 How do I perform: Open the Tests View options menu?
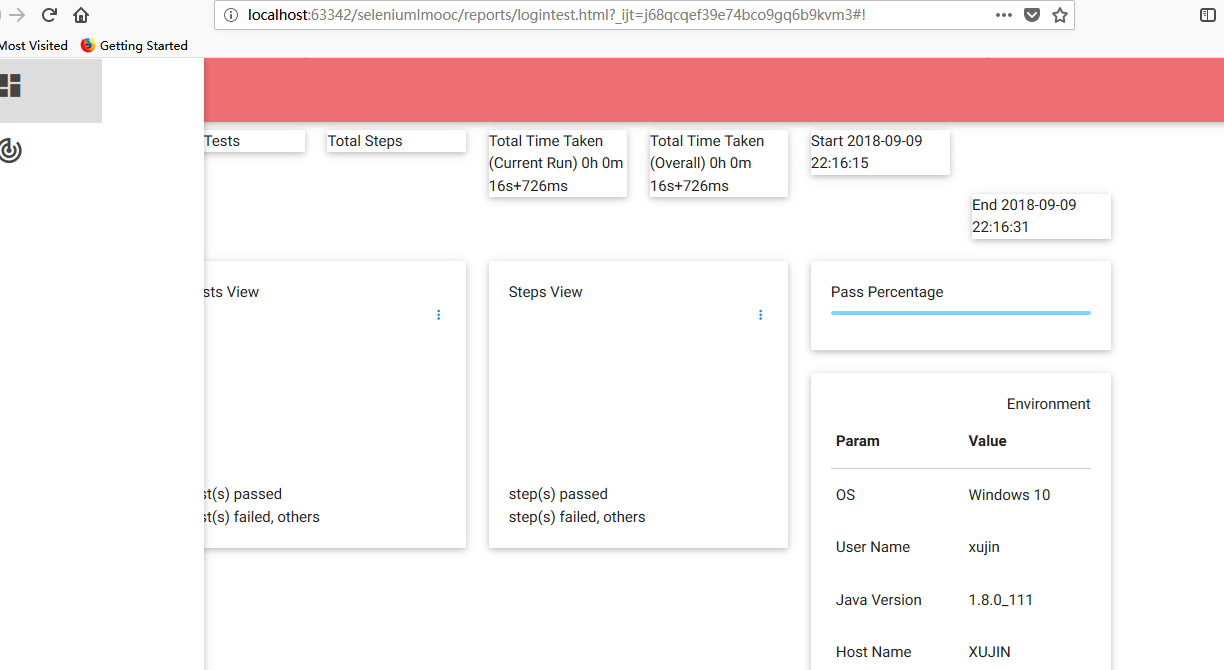tap(438, 315)
